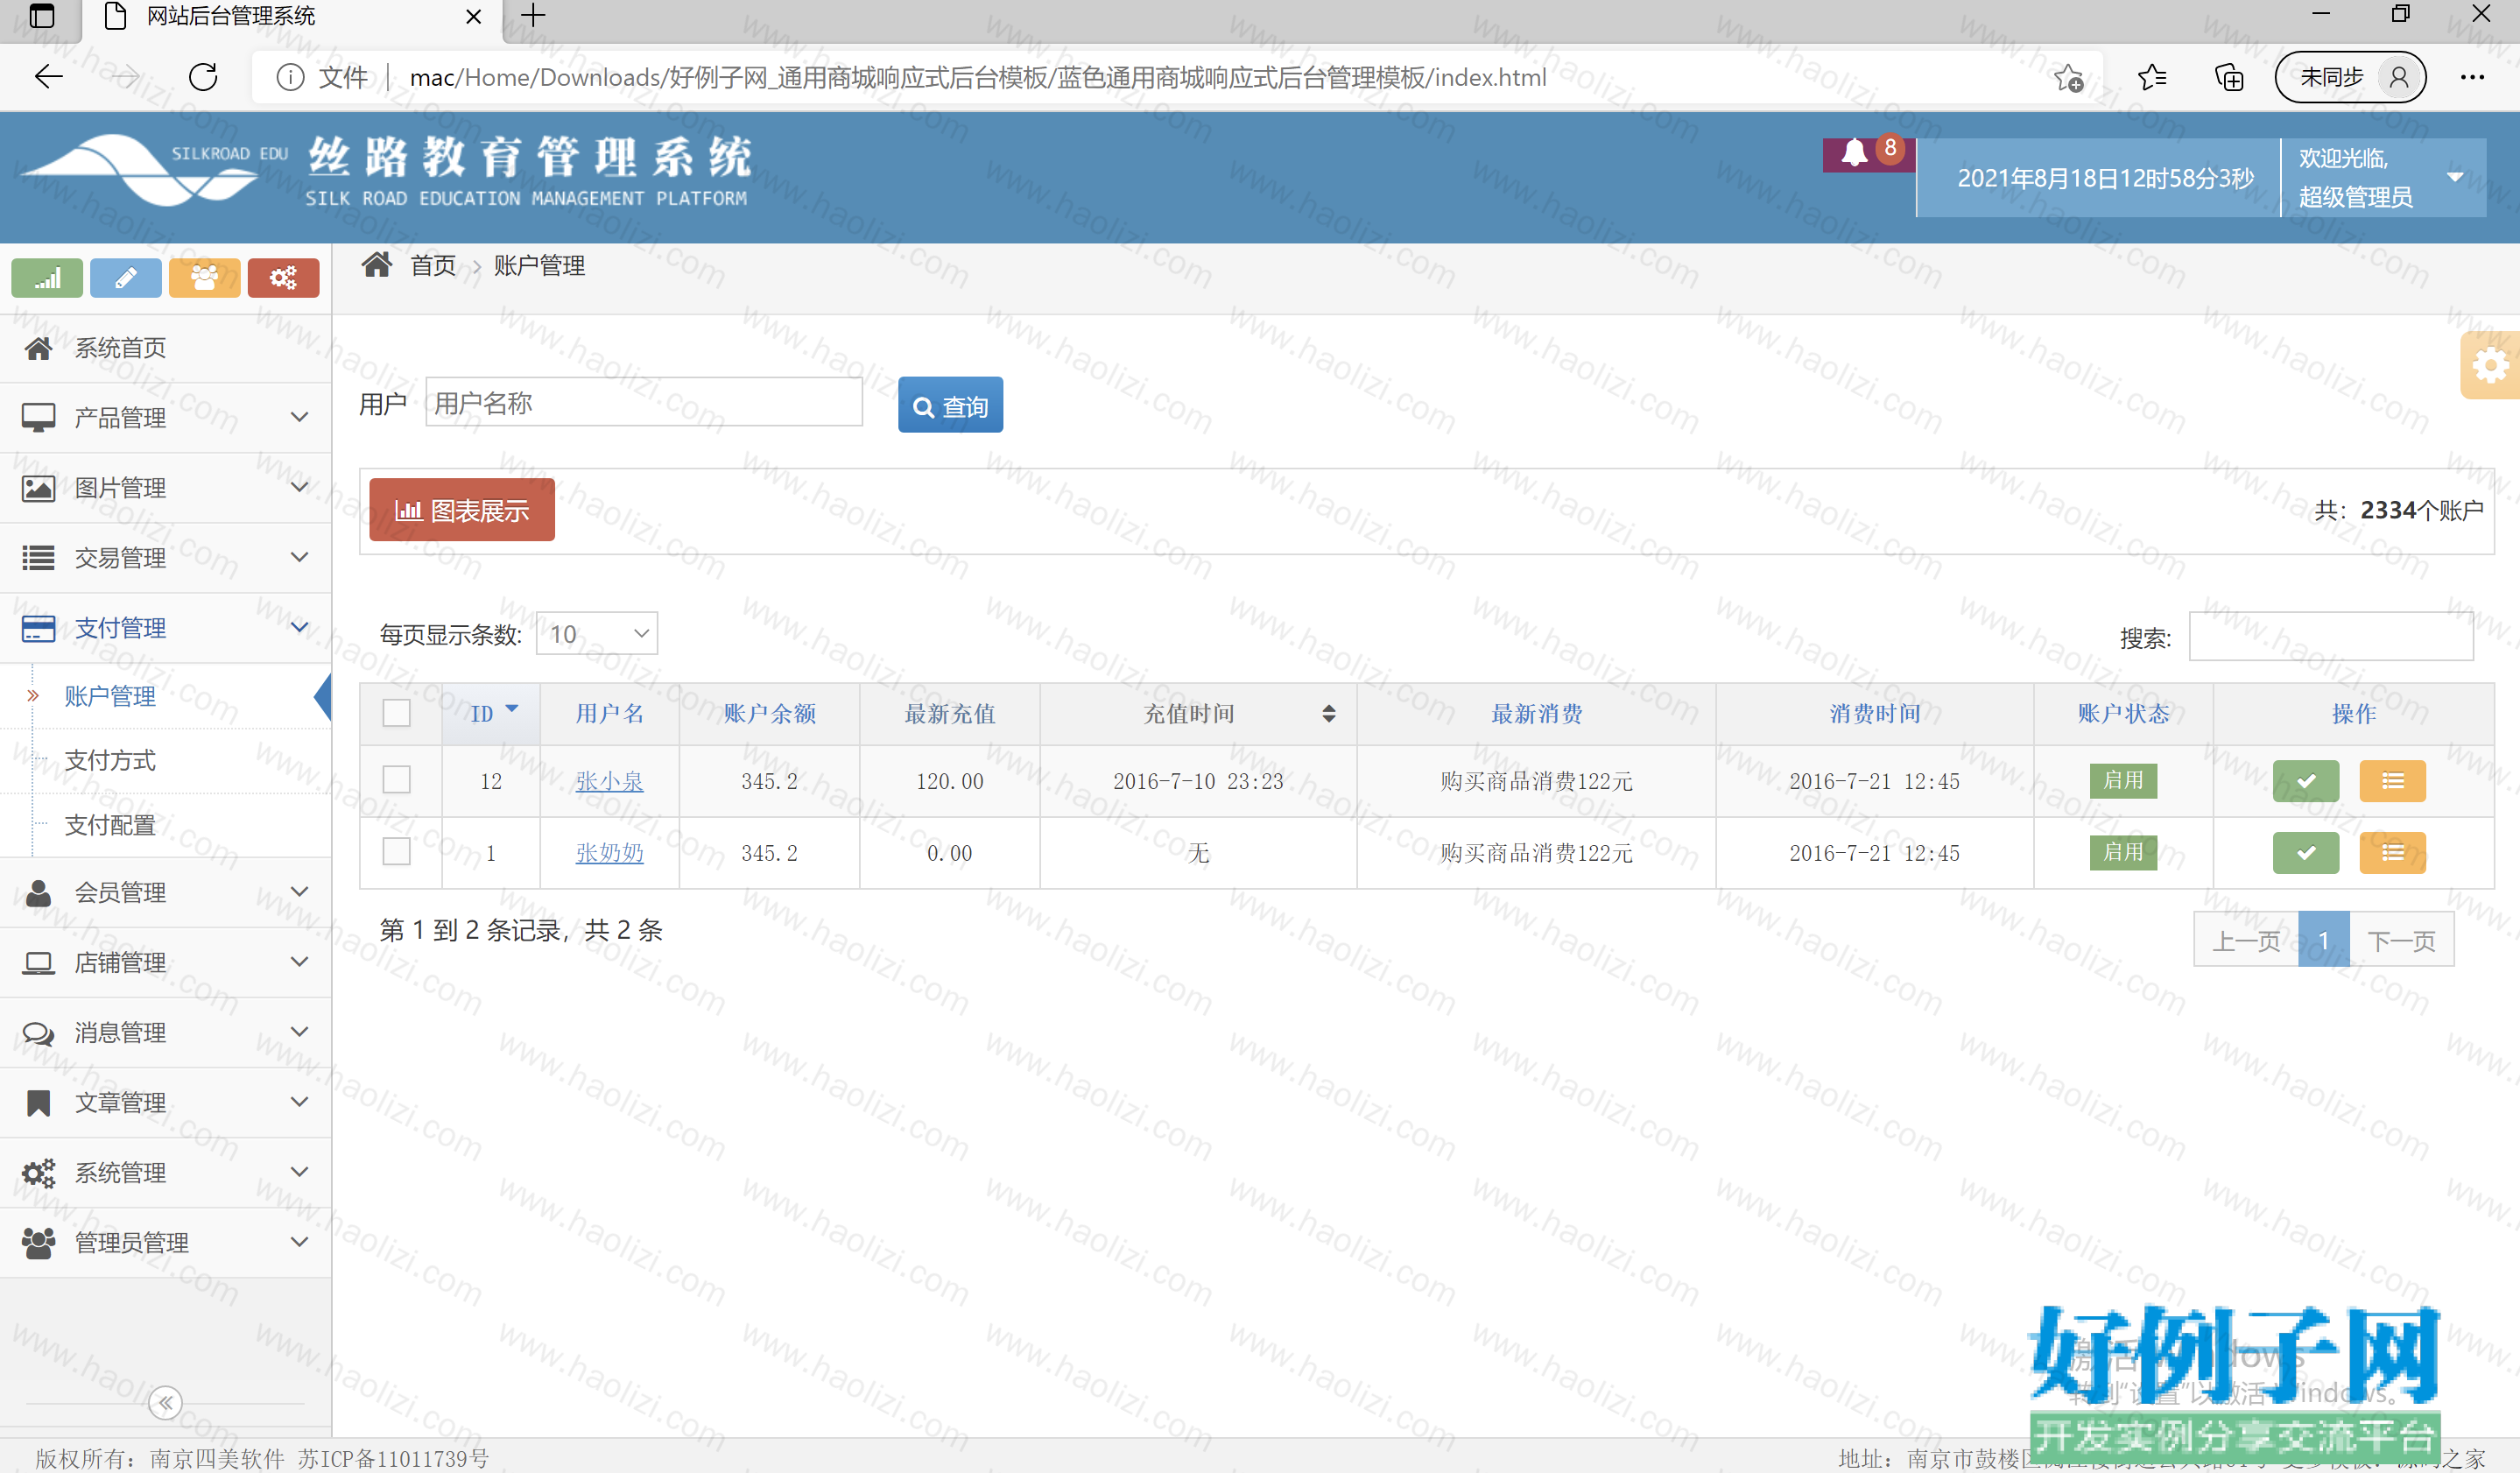Expand the 会员管理 menu
The width and height of the screenshot is (2520, 1473).
click(166, 892)
